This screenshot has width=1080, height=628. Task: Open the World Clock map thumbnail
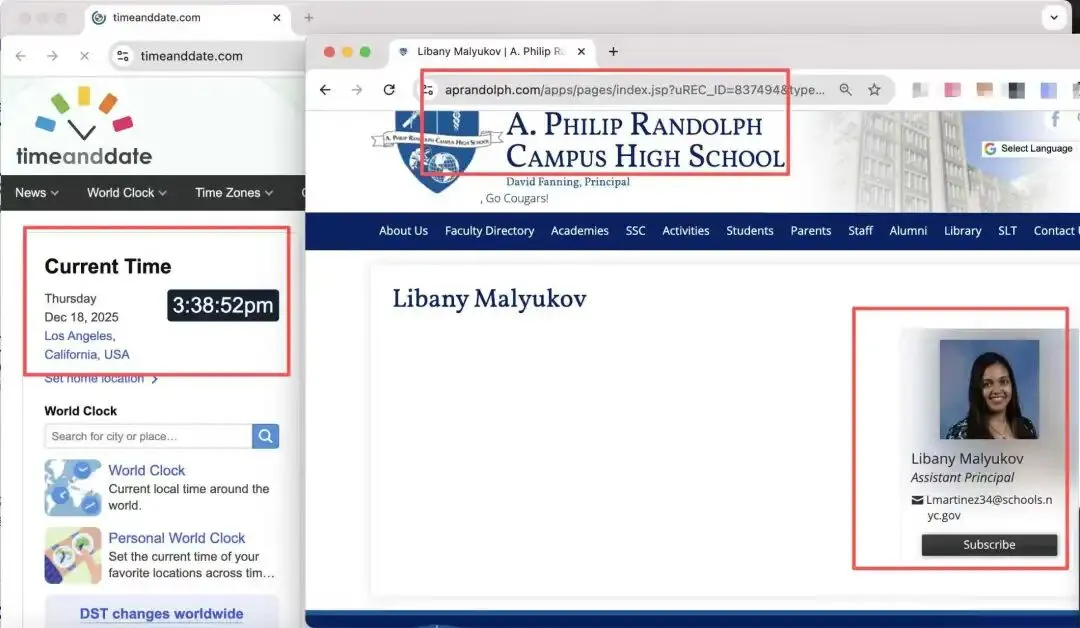(73, 488)
